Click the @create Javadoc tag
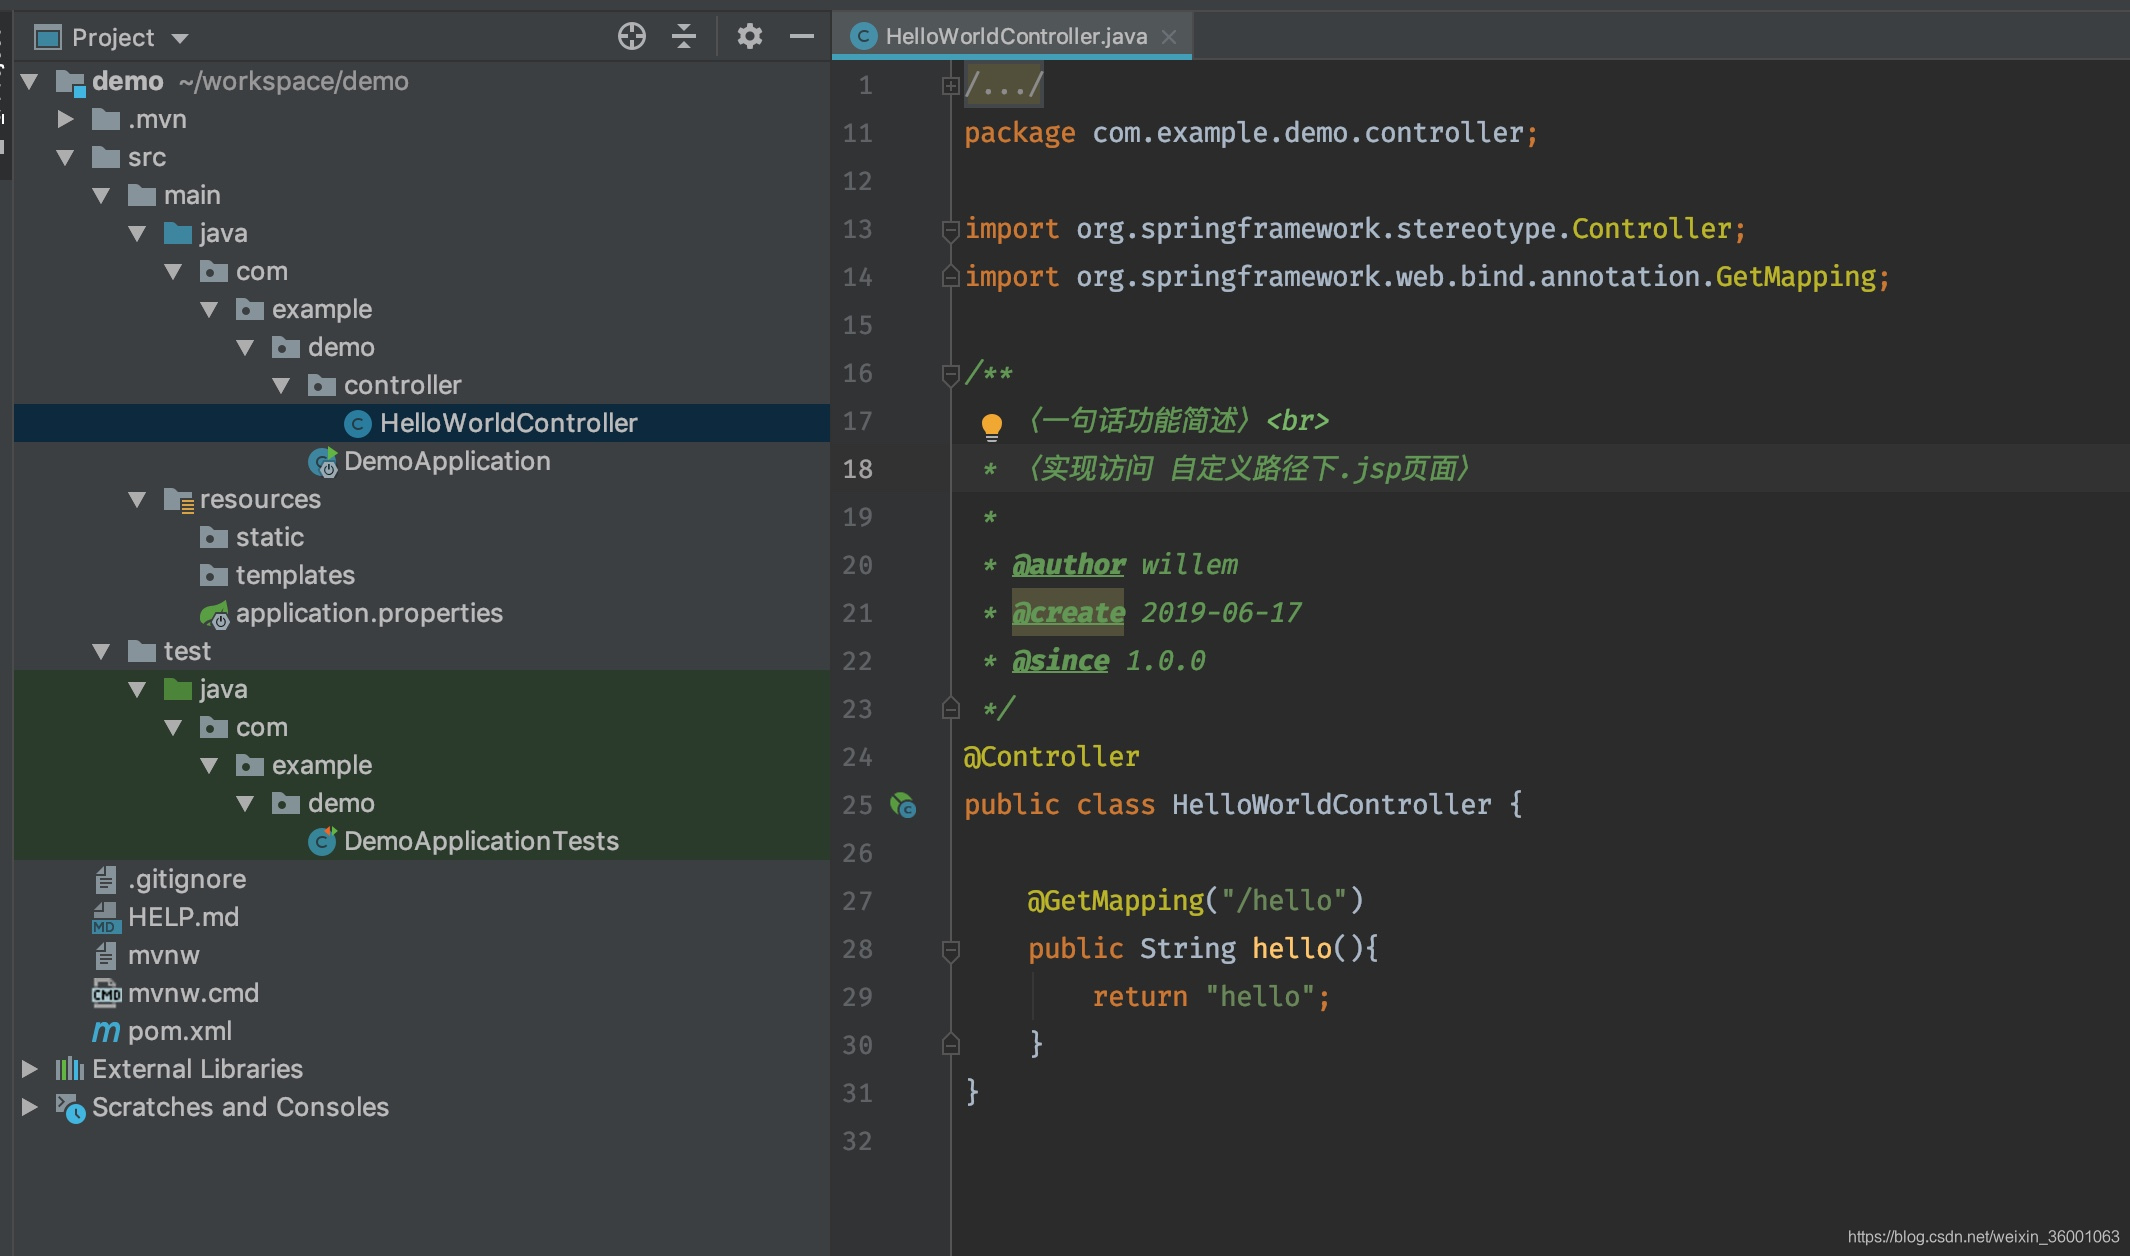Screen dimensions: 2130x1256 click(1068, 613)
